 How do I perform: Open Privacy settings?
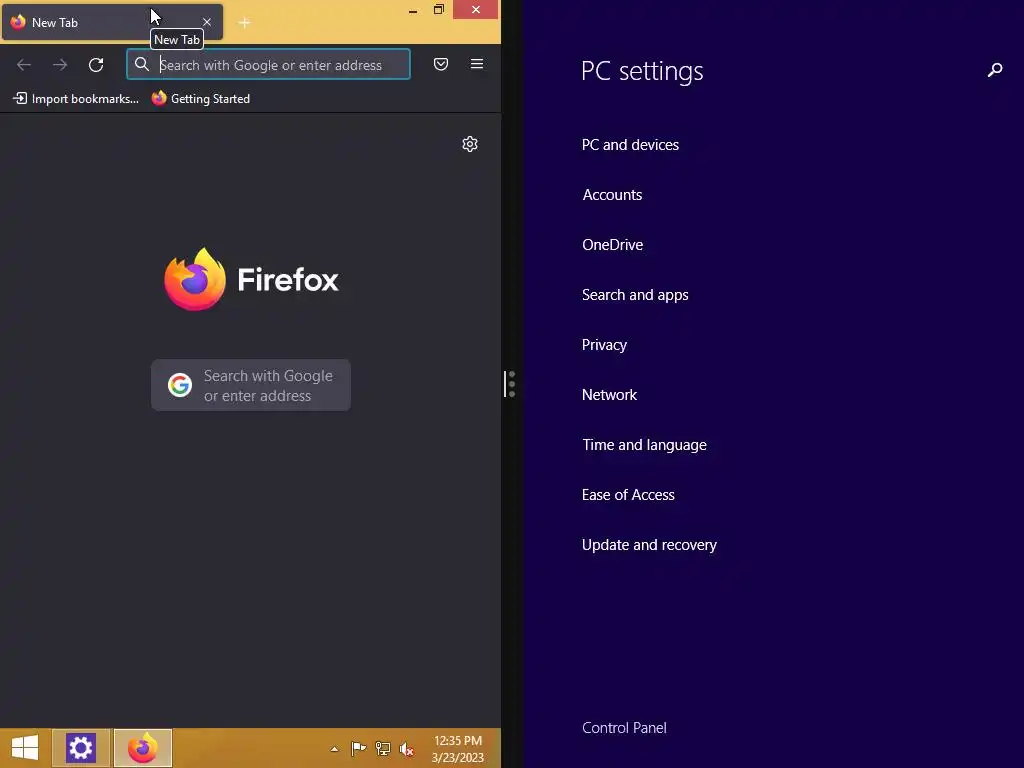tap(604, 345)
